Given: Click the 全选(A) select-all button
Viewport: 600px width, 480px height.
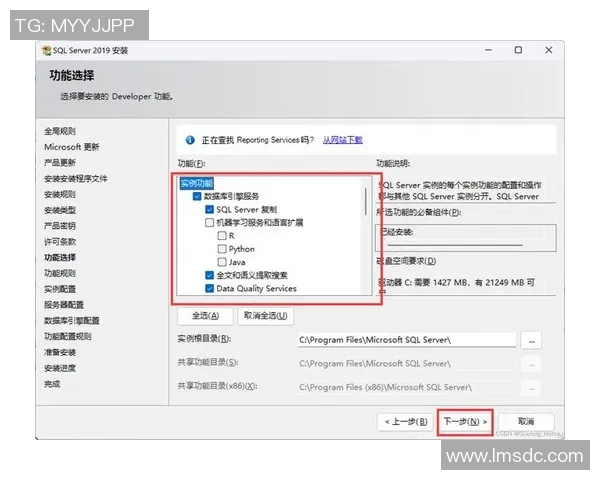Looking at the screenshot, I should coord(205,316).
